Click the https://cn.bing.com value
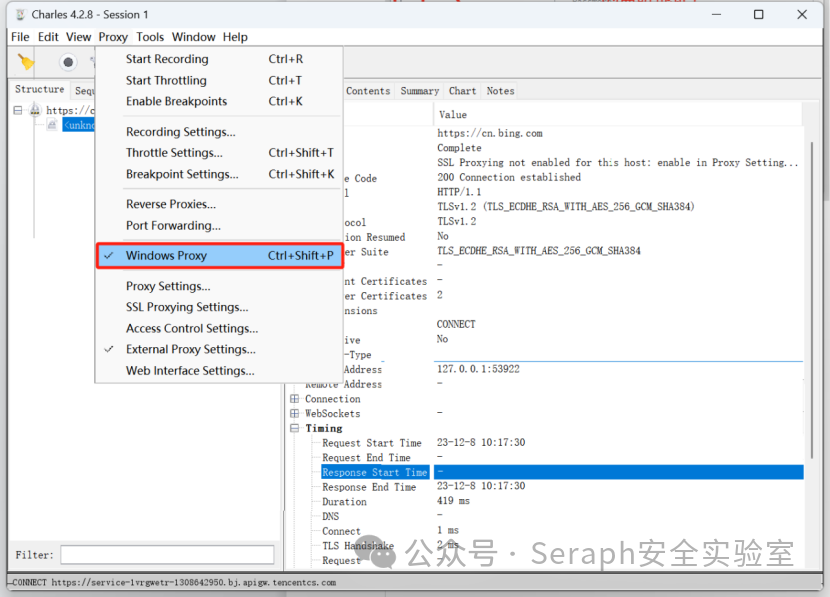The image size is (830, 597). [x=490, y=133]
